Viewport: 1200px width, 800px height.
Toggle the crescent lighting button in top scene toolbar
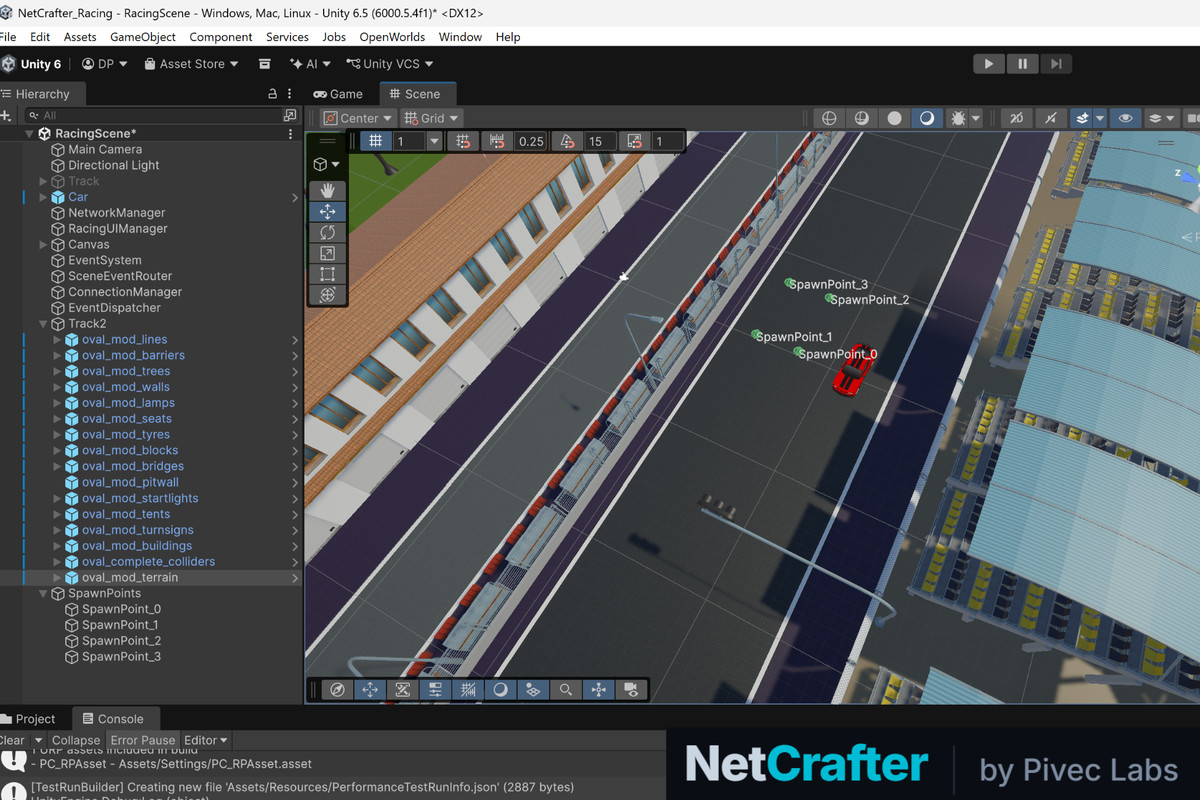[927, 118]
